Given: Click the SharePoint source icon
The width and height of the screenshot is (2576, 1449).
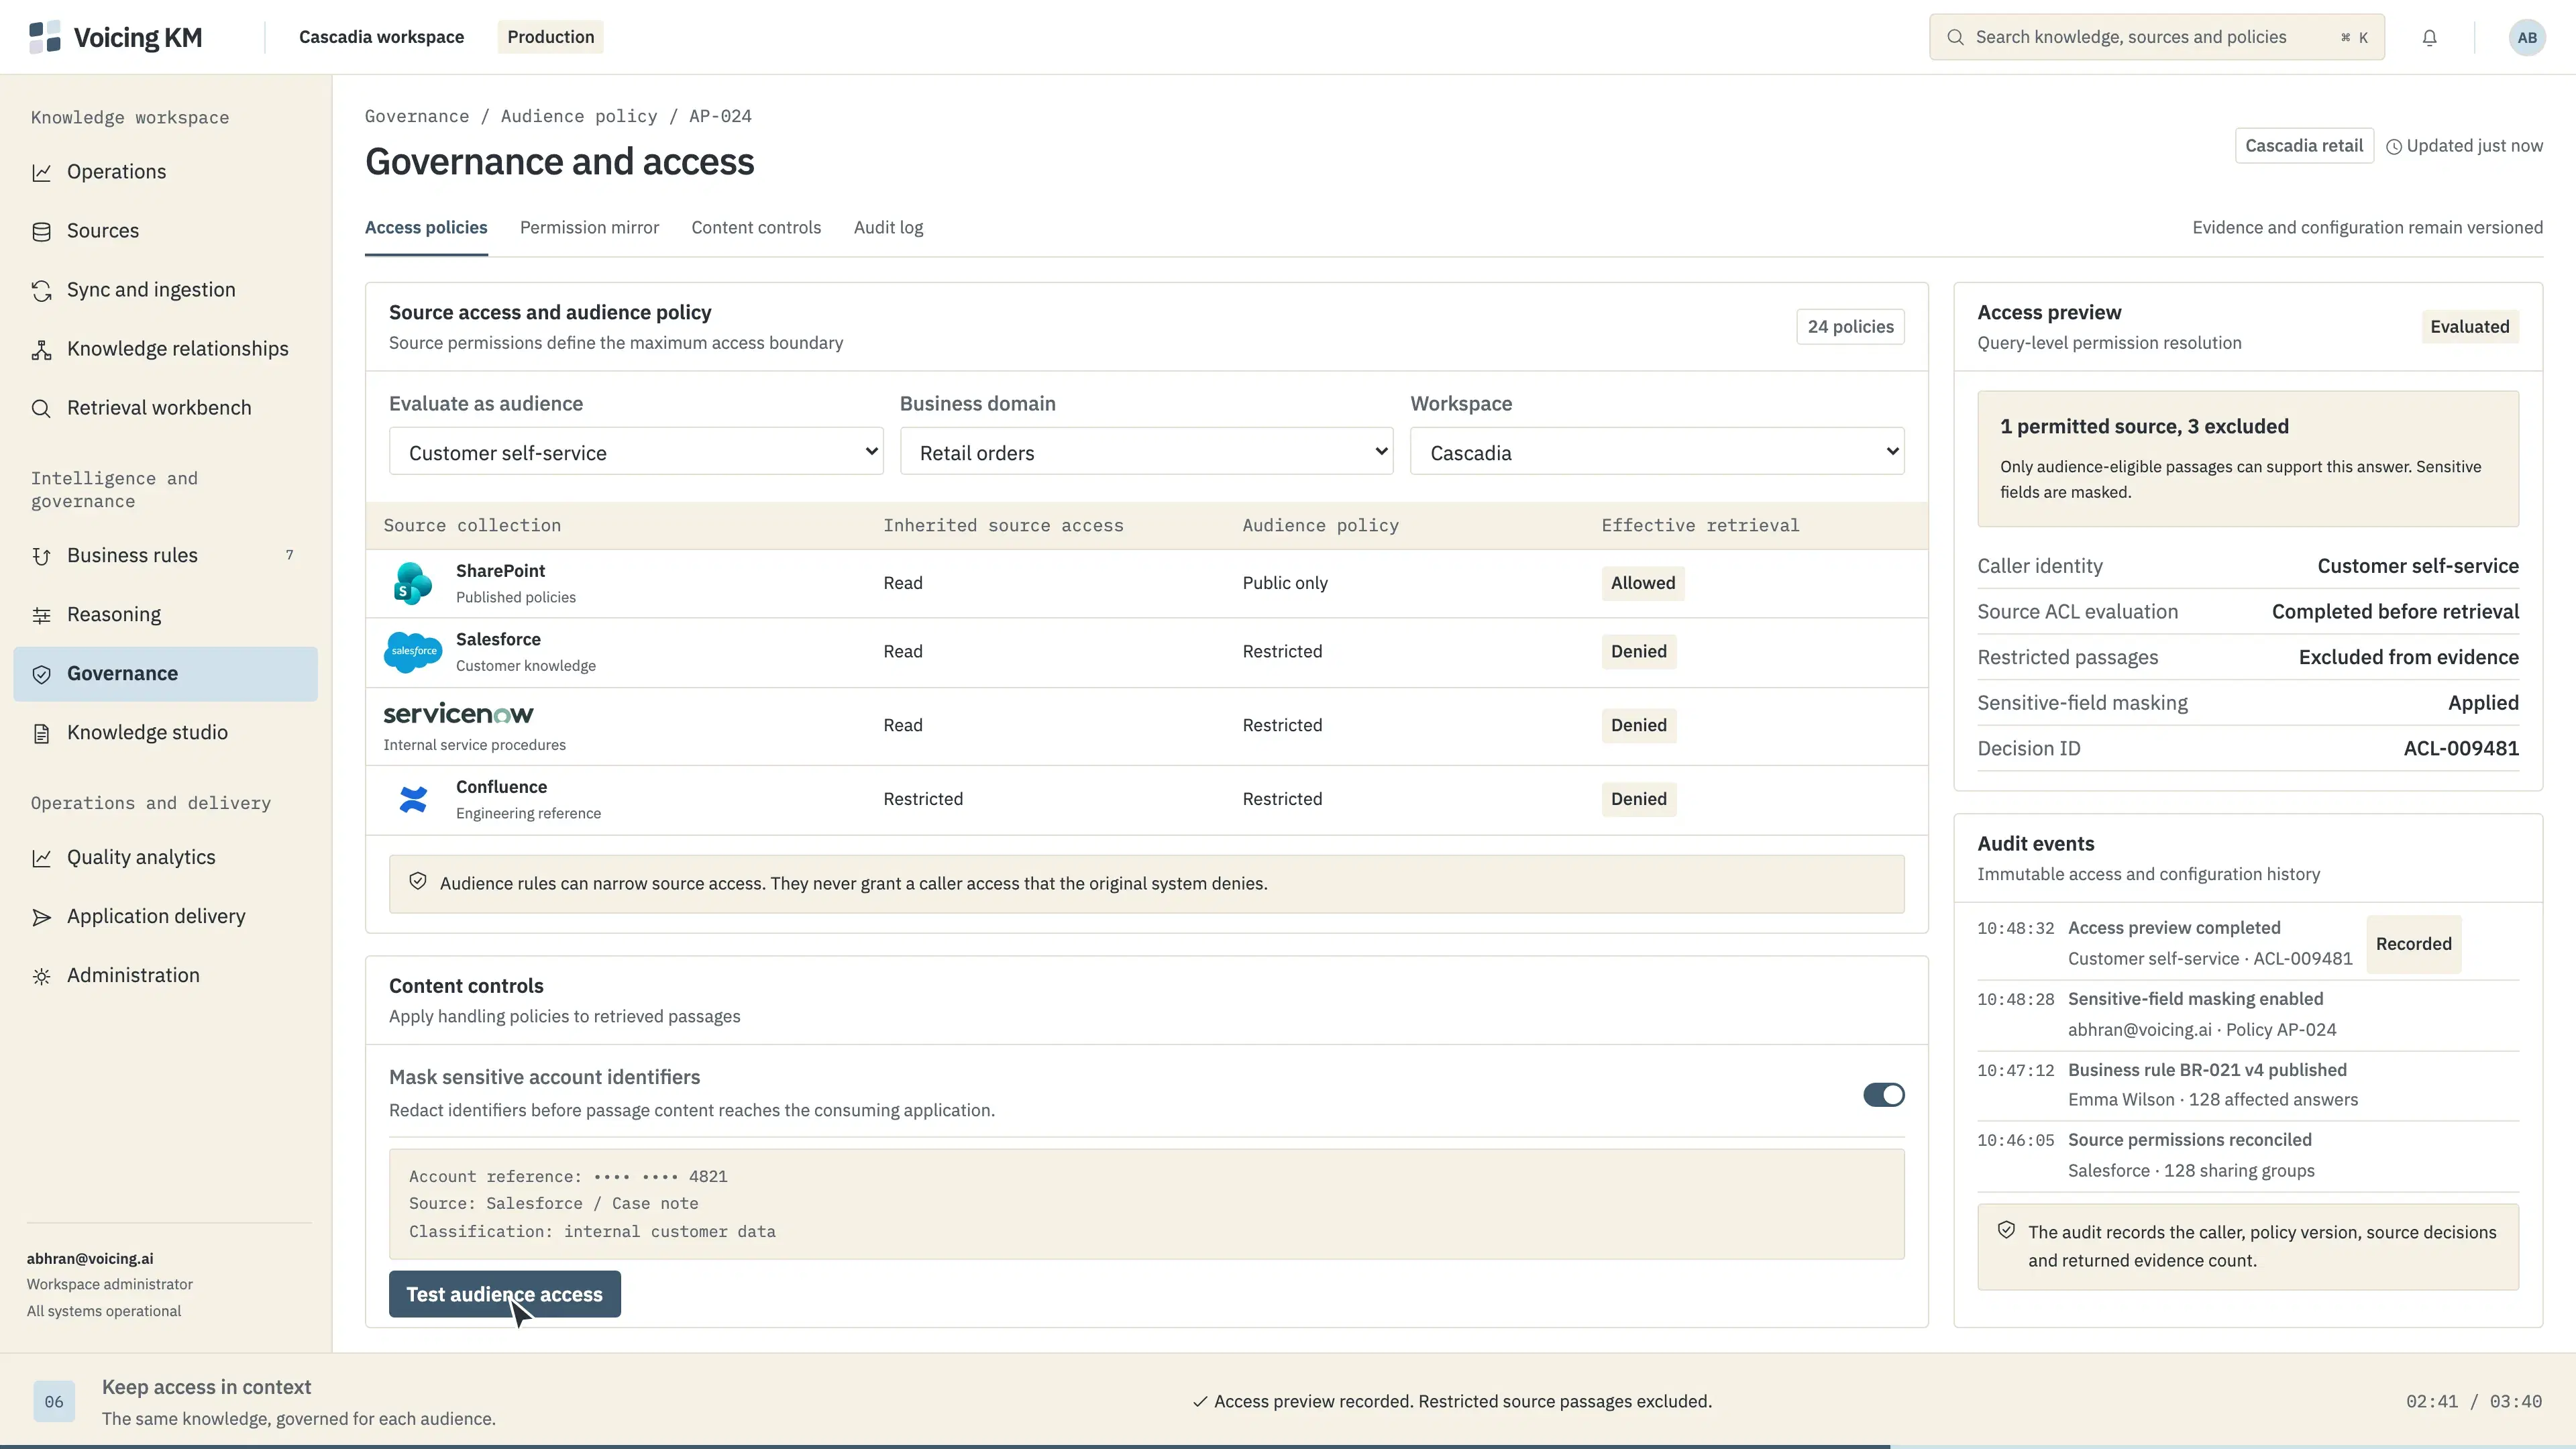Looking at the screenshot, I should click(412, 583).
